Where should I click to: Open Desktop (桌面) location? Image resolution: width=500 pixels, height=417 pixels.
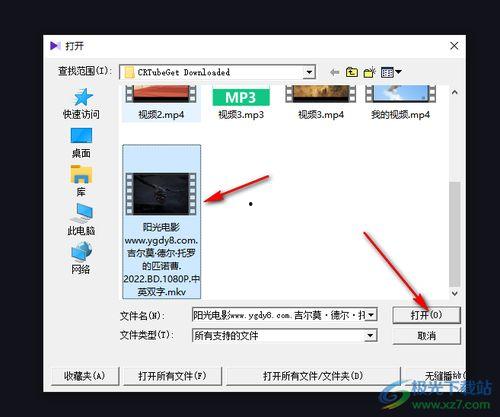(81, 143)
